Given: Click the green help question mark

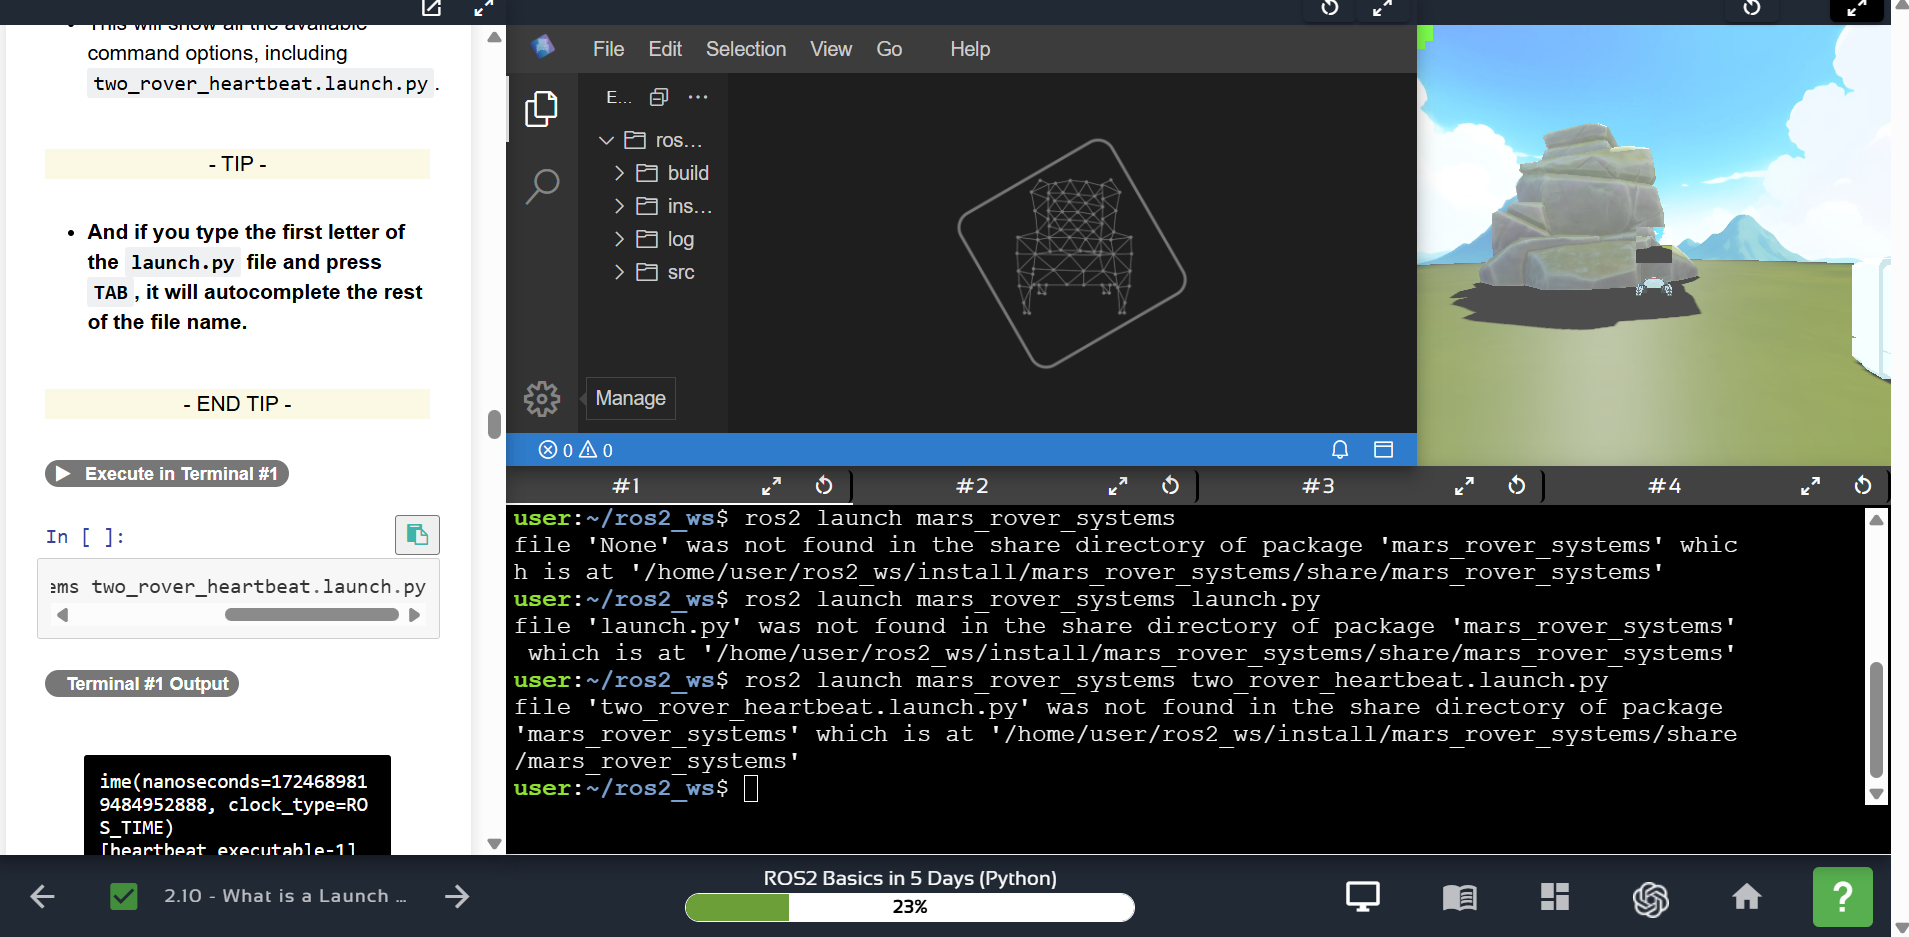Looking at the screenshot, I should (x=1842, y=897).
